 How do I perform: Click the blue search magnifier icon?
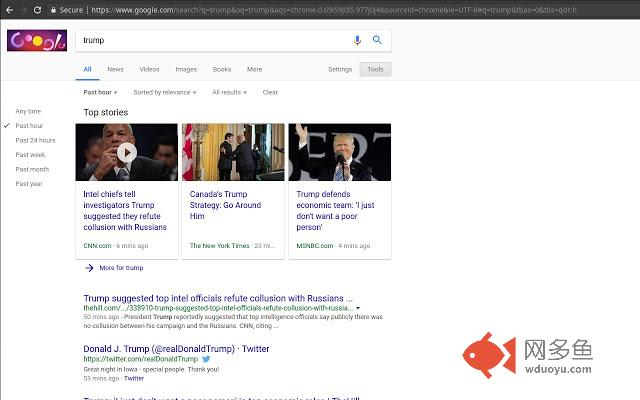point(377,40)
